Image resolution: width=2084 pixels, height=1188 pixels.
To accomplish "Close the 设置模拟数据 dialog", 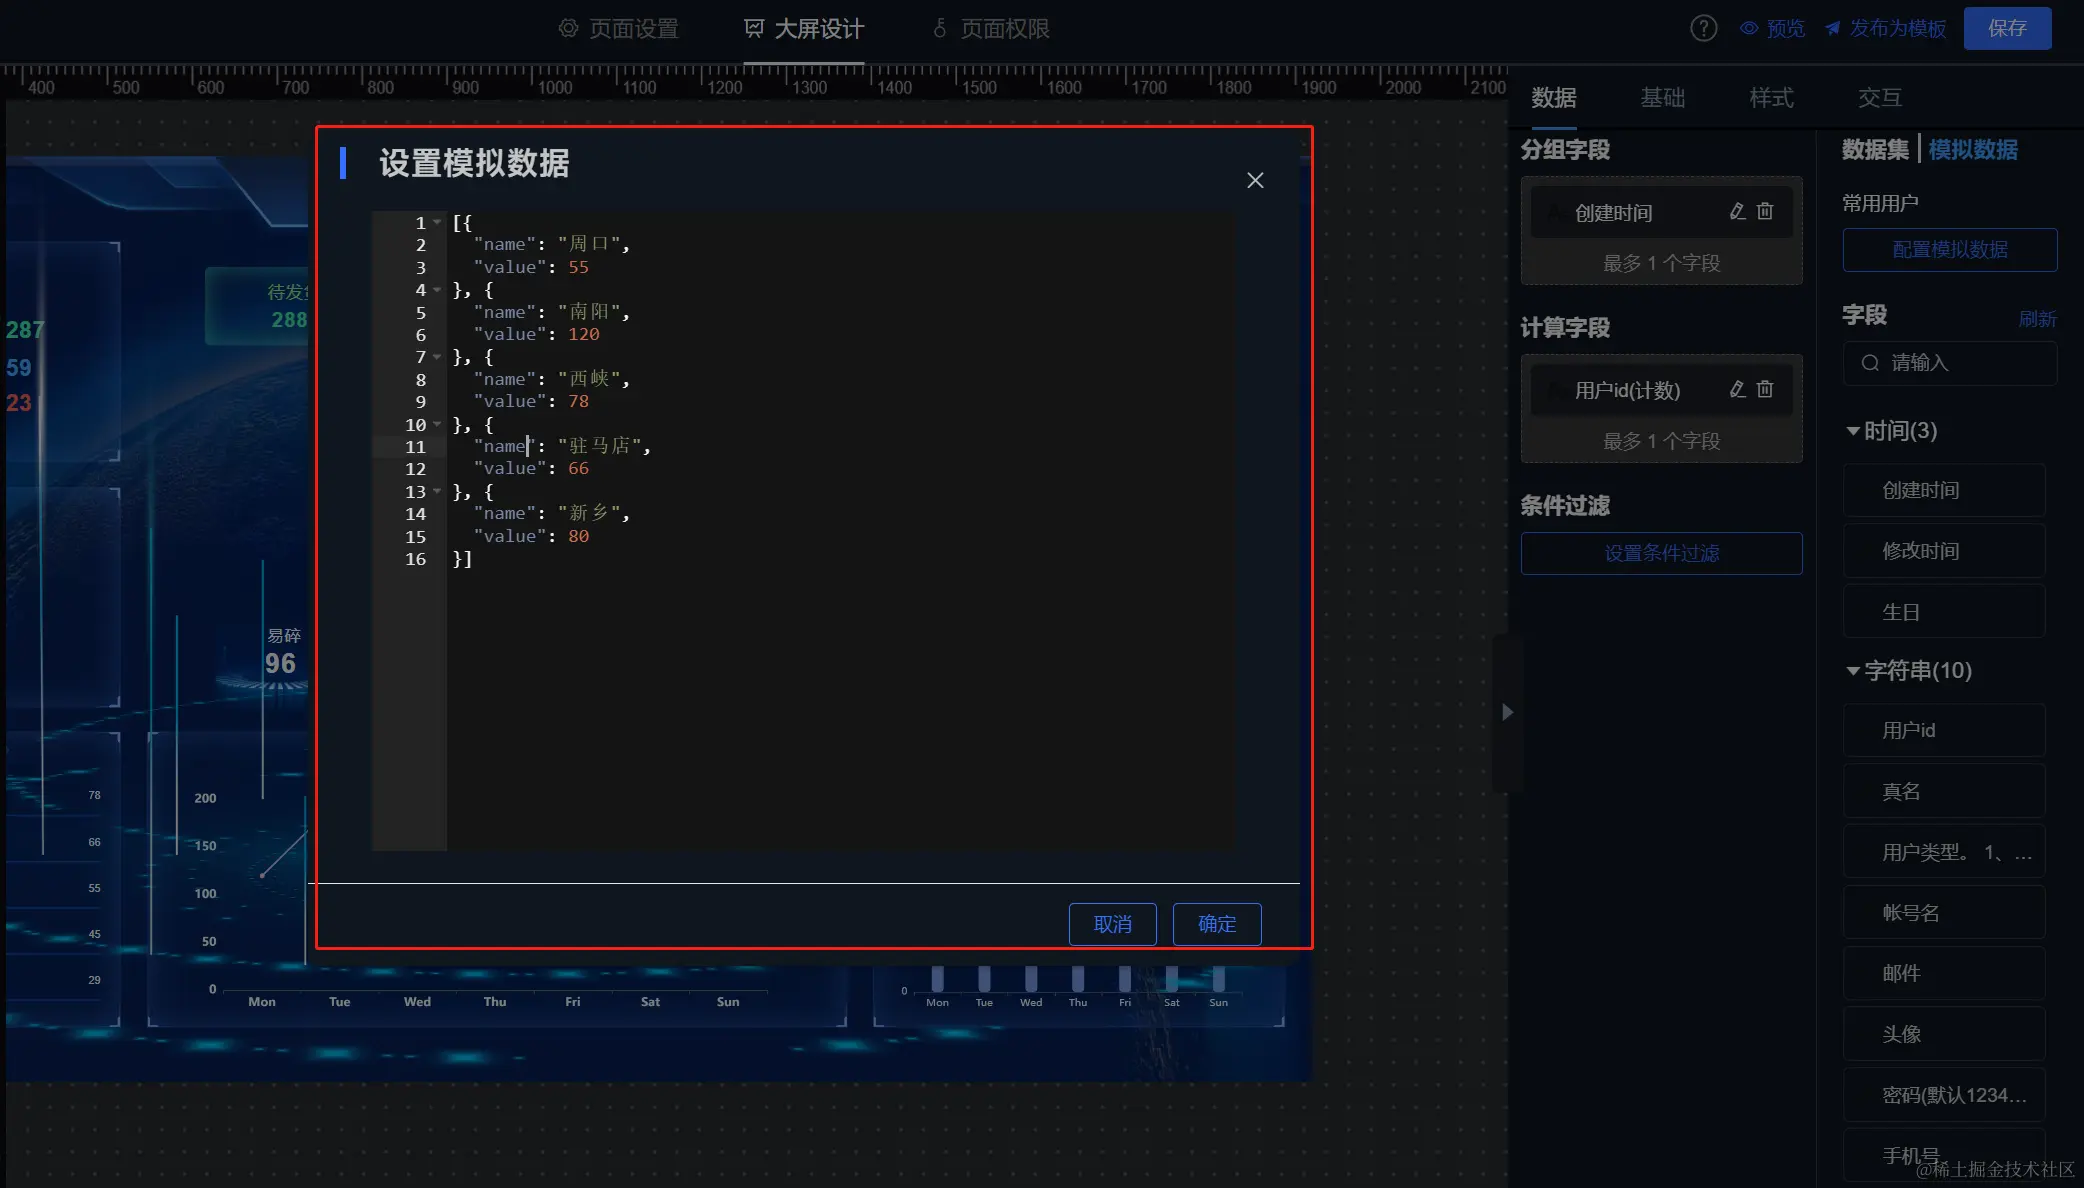I will tap(1255, 180).
